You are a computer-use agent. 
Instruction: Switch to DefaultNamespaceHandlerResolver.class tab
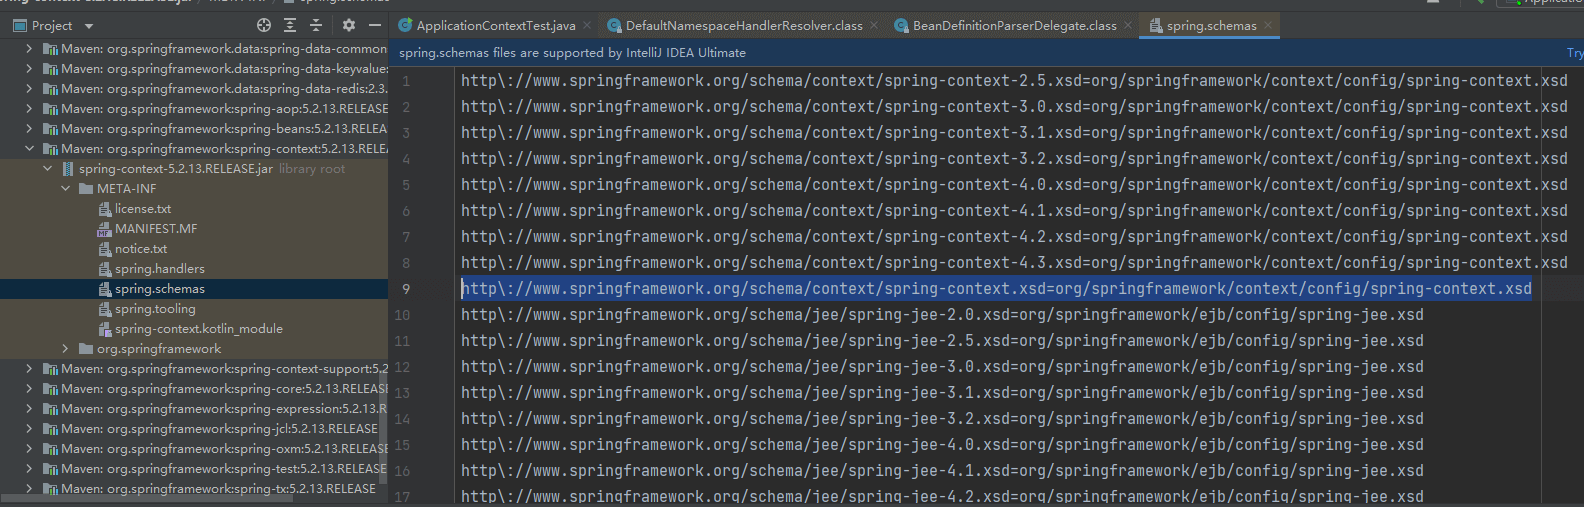(x=743, y=26)
